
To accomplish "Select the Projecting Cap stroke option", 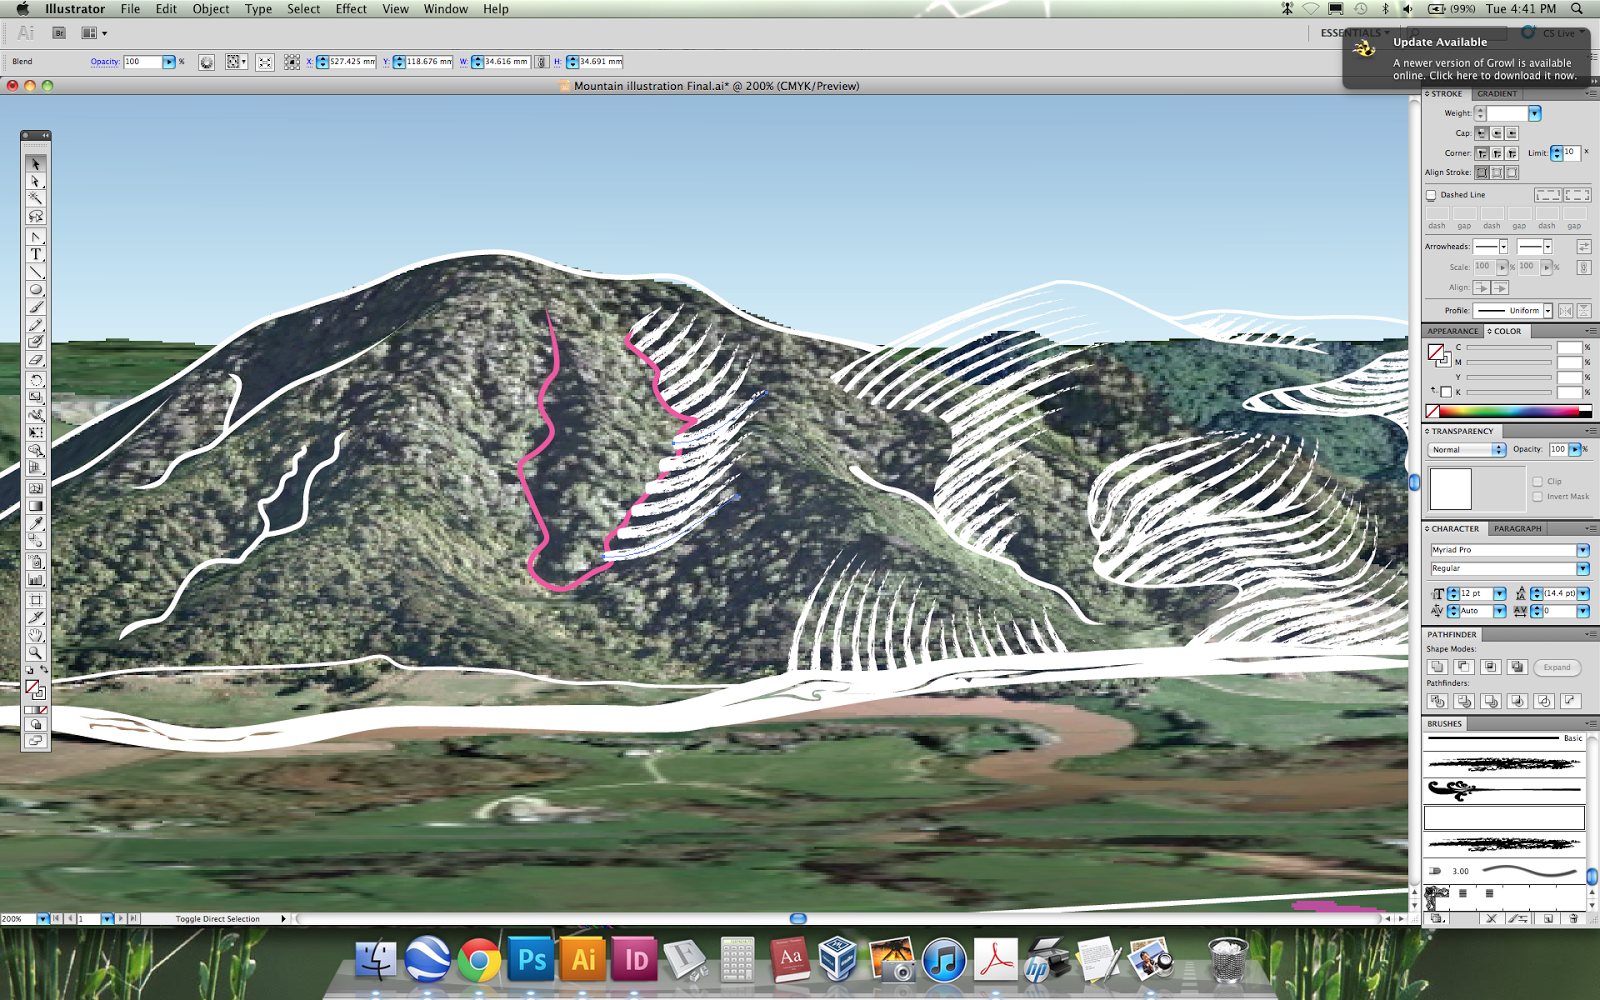I will coord(1511,133).
